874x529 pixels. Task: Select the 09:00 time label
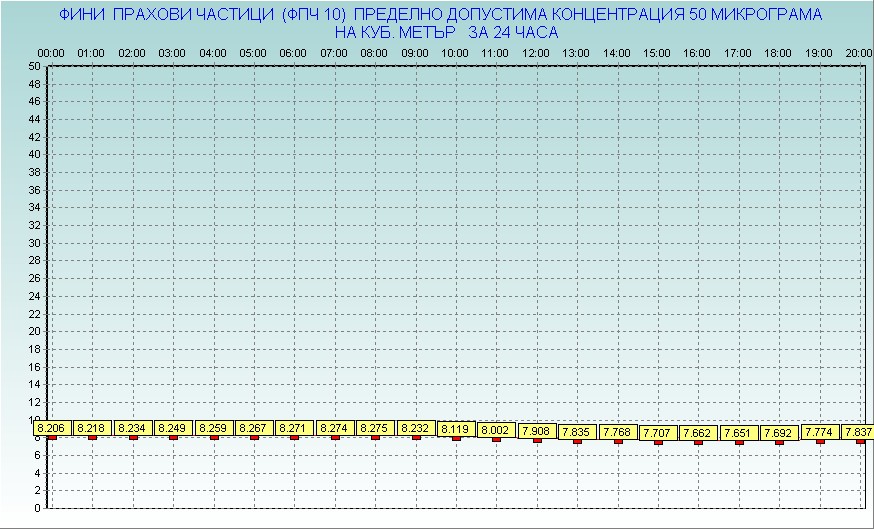[415, 54]
